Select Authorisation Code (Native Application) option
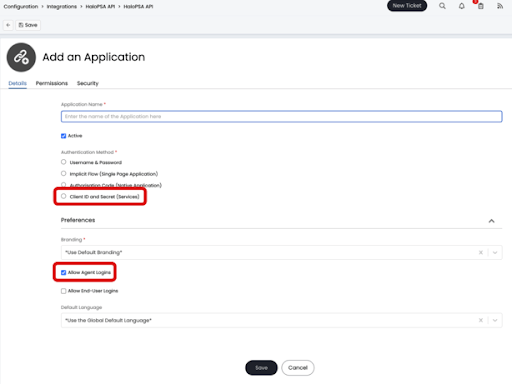512x384 pixels. tap(63, 184)
